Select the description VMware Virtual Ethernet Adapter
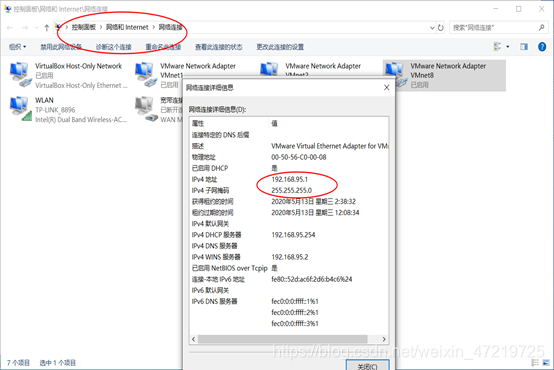The height and width of the screenshot is (370, 554). 330,146
